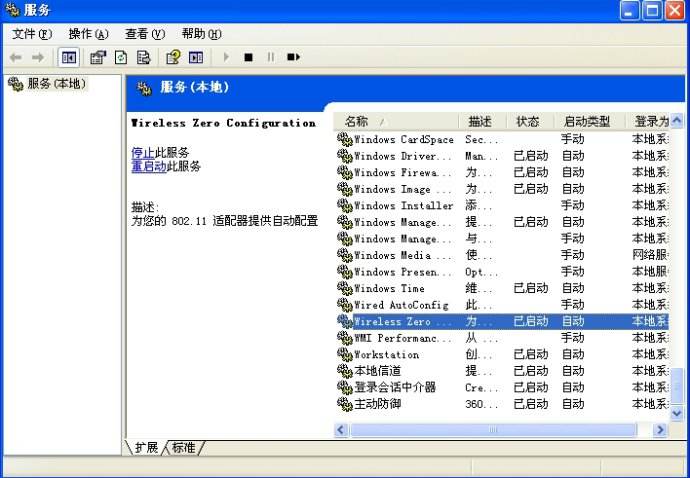This screenshot has height=478, width=690.
Task: Select the 主动防御 service name
Action: click(378, 404)
